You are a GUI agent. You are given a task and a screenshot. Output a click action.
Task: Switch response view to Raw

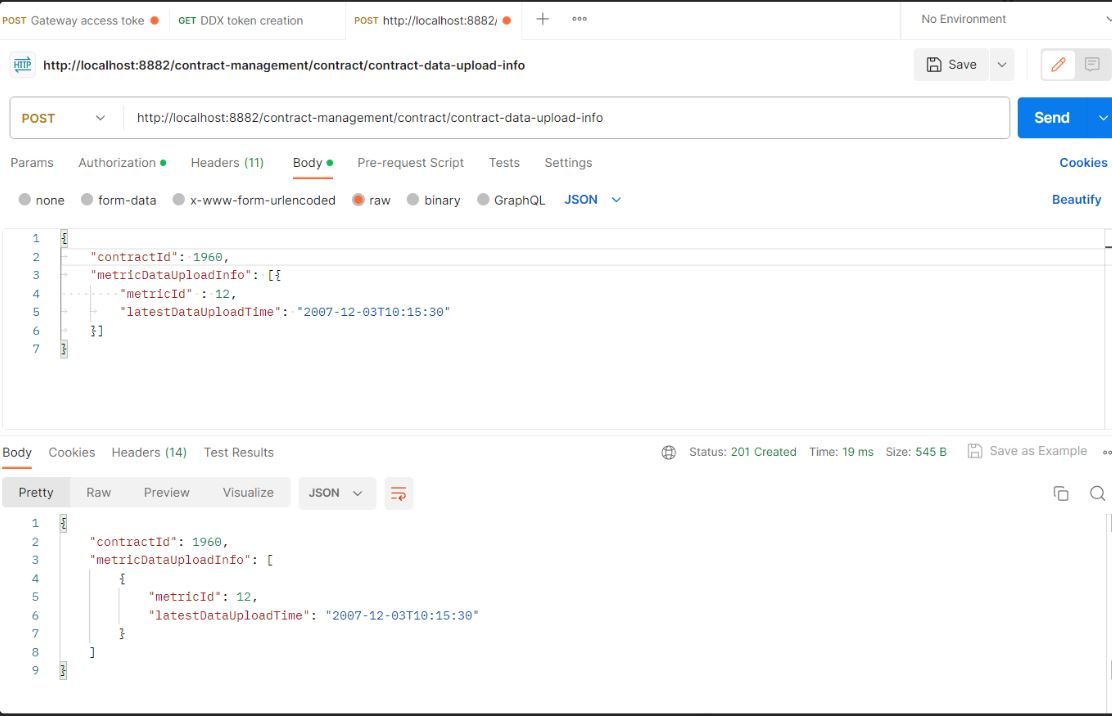[98, 492]
